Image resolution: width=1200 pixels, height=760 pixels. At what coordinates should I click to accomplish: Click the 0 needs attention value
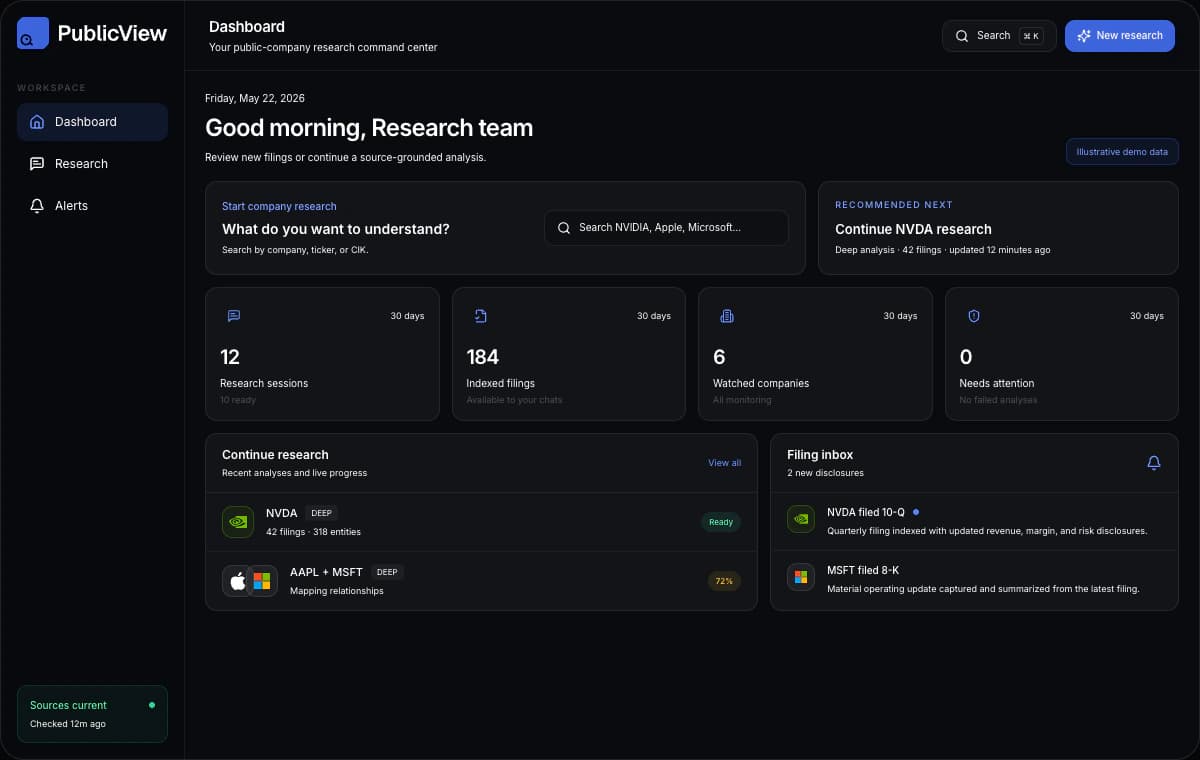coord(966,357)
